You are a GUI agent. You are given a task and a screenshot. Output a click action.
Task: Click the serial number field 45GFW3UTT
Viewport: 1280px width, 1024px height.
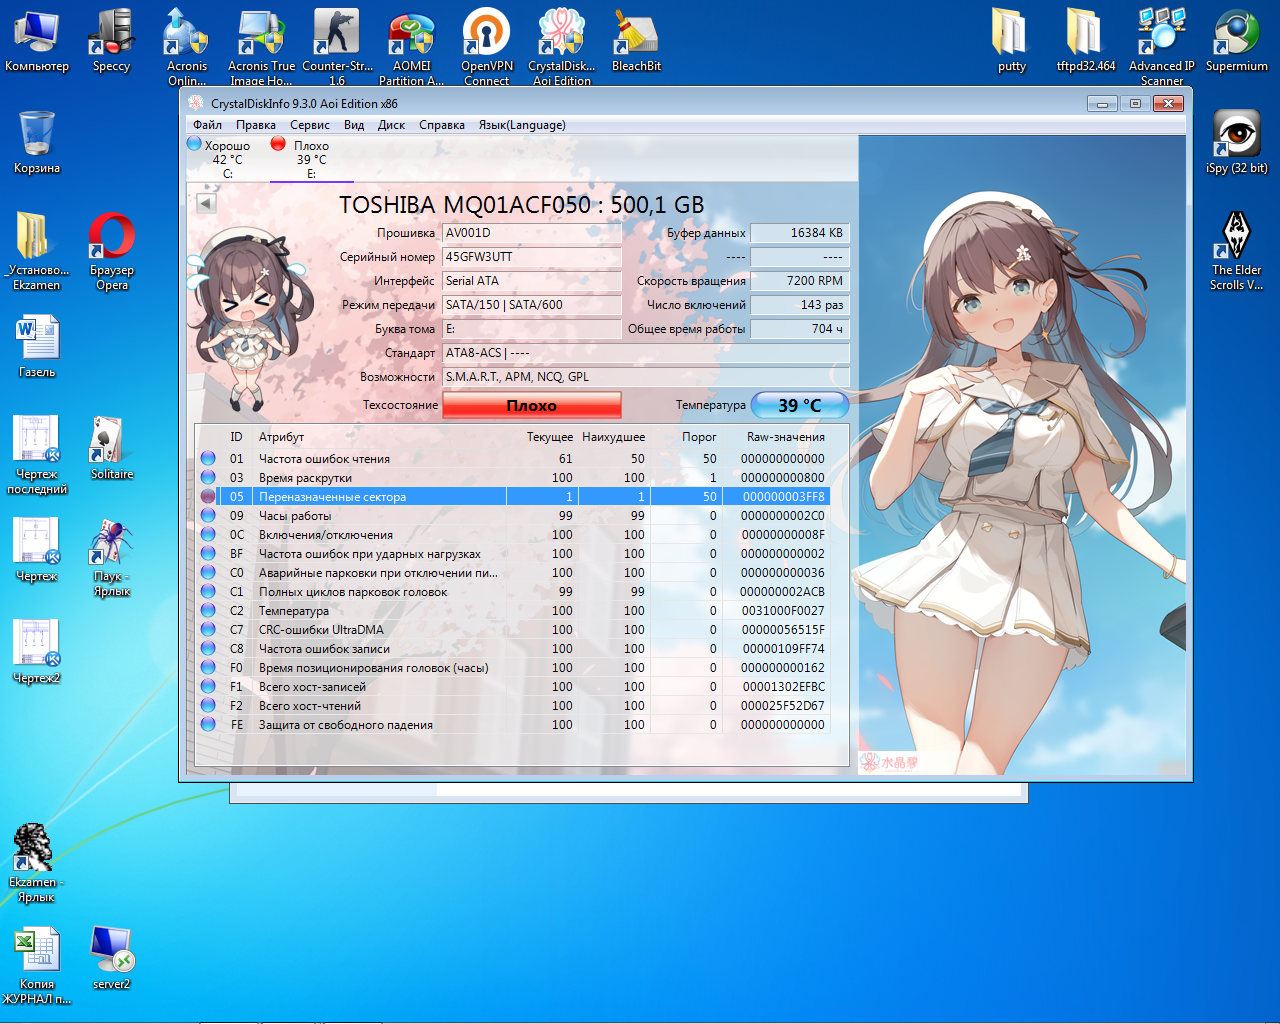pos(532,257)
